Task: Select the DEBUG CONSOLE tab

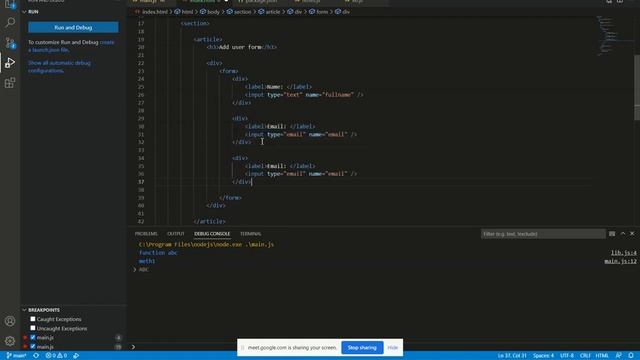Action: [212, 234]
